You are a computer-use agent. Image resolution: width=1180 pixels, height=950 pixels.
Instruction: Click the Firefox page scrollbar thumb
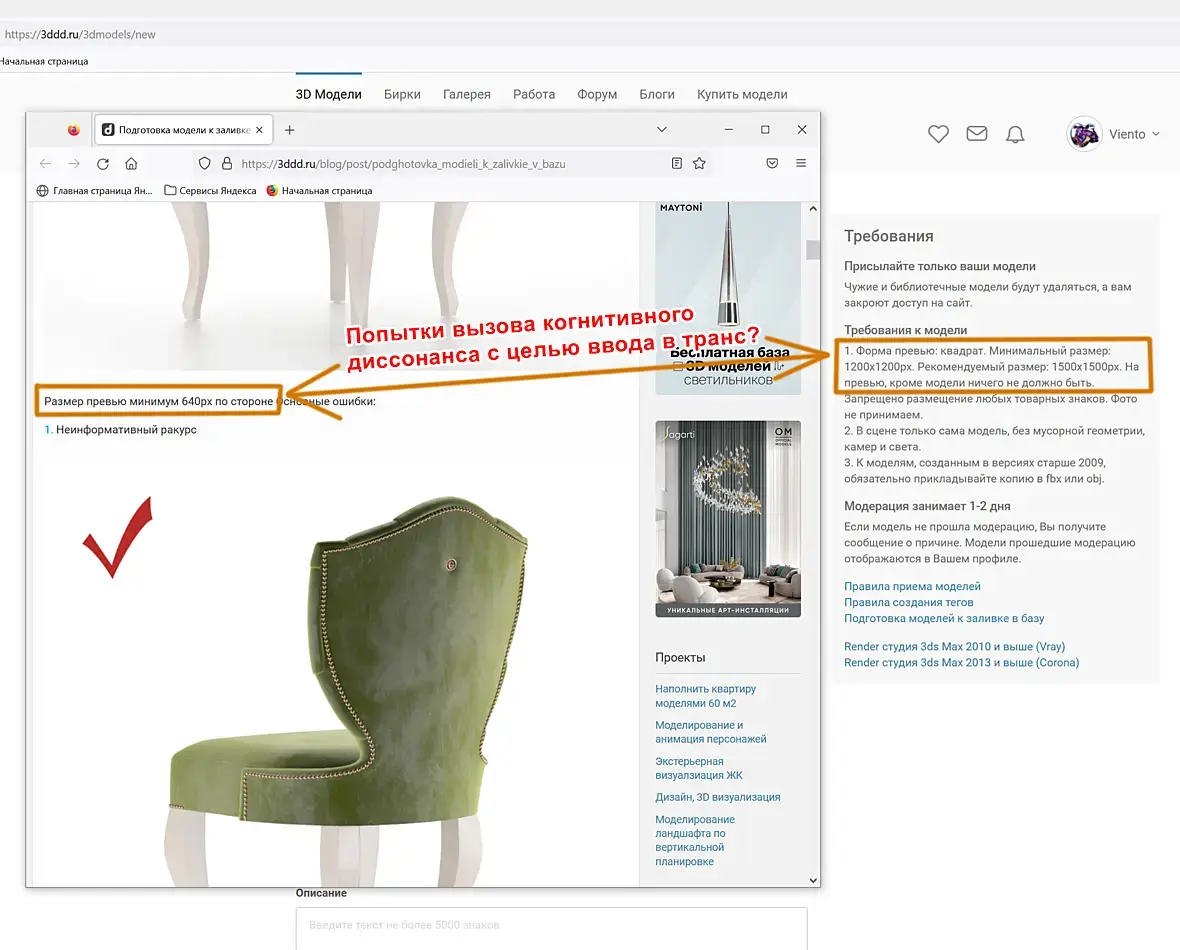[813, 249]
